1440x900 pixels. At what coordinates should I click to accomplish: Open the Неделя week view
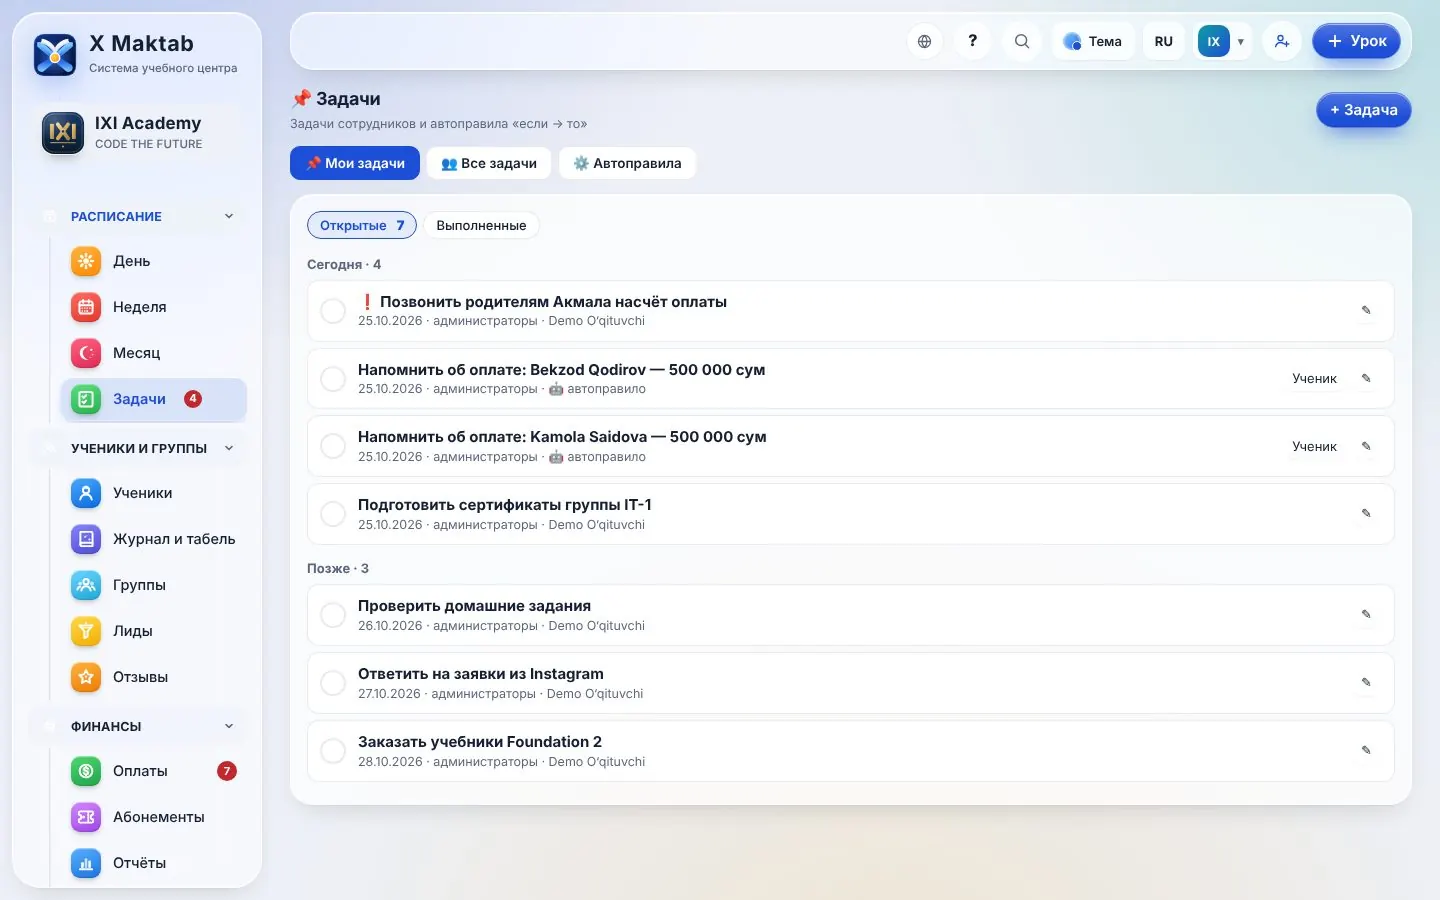154,307
